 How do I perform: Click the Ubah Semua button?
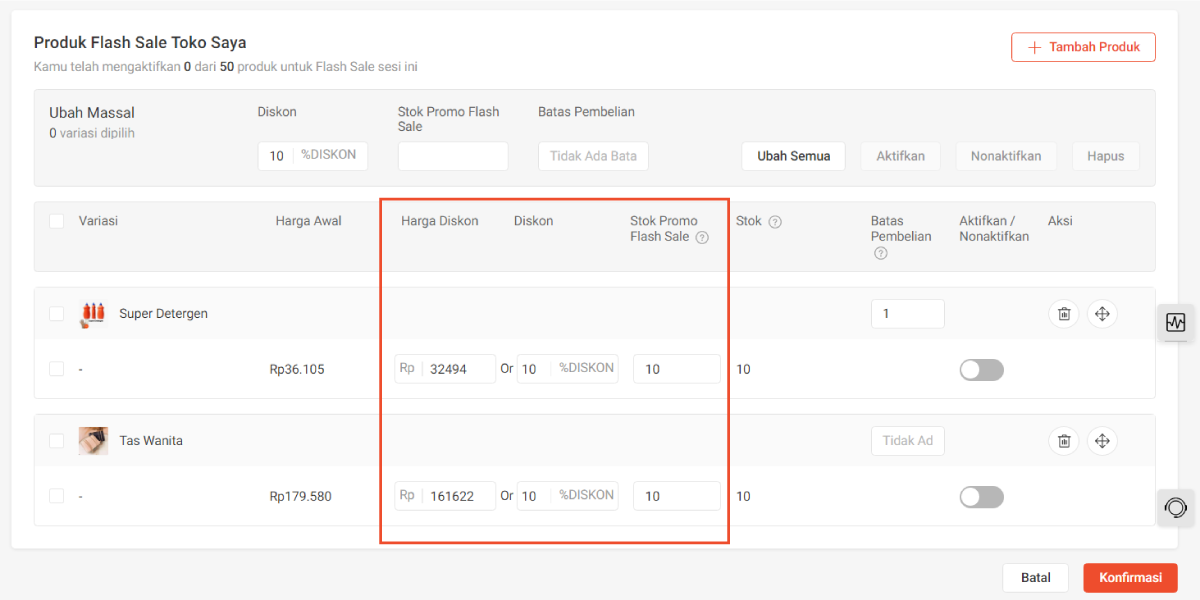point(793,156)
